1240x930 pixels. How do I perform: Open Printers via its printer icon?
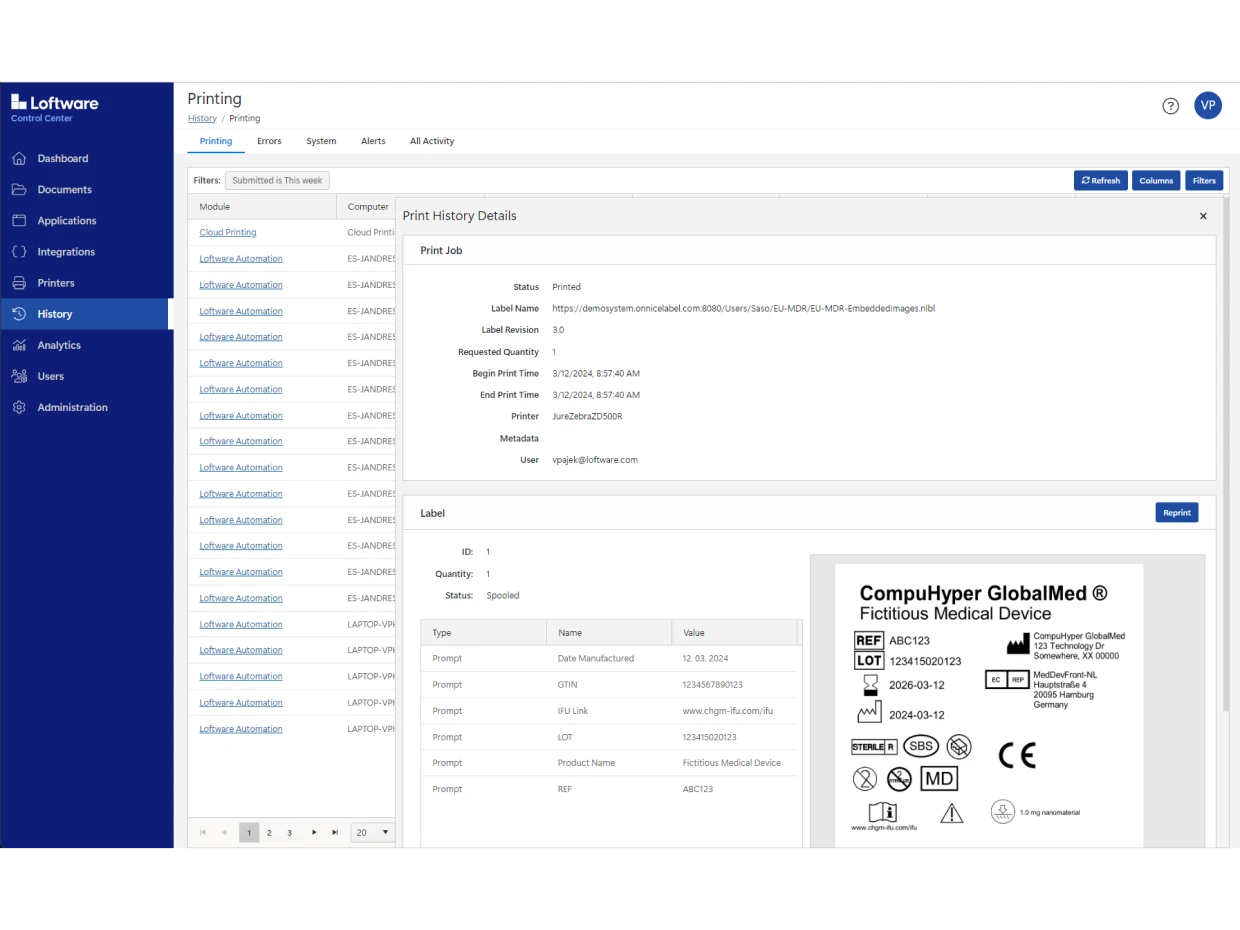(19, 283)
